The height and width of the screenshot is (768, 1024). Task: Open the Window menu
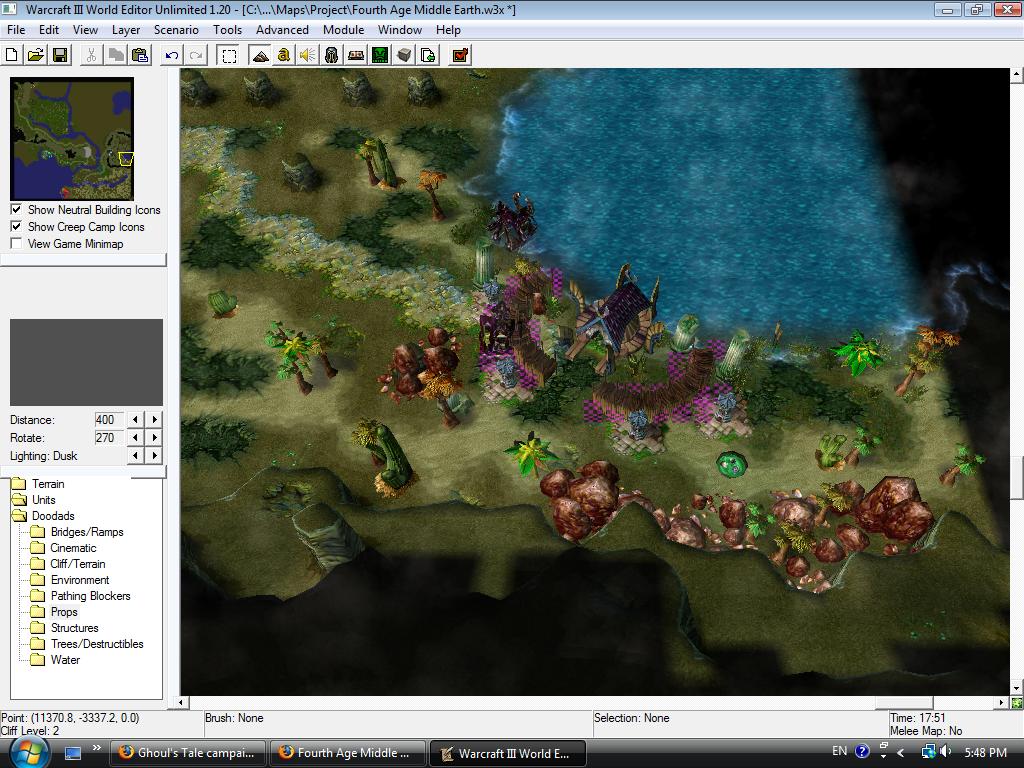[x=400, y=30]
